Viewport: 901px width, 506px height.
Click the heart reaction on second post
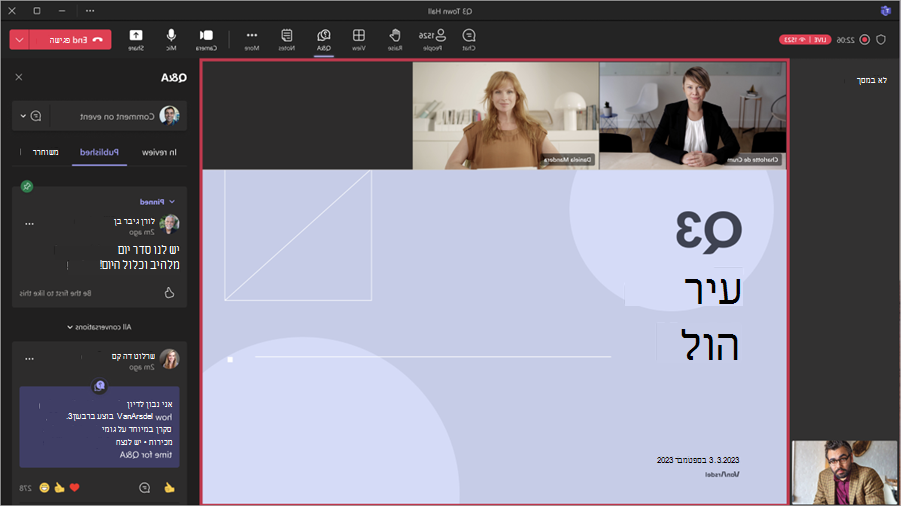pos(74,488)
